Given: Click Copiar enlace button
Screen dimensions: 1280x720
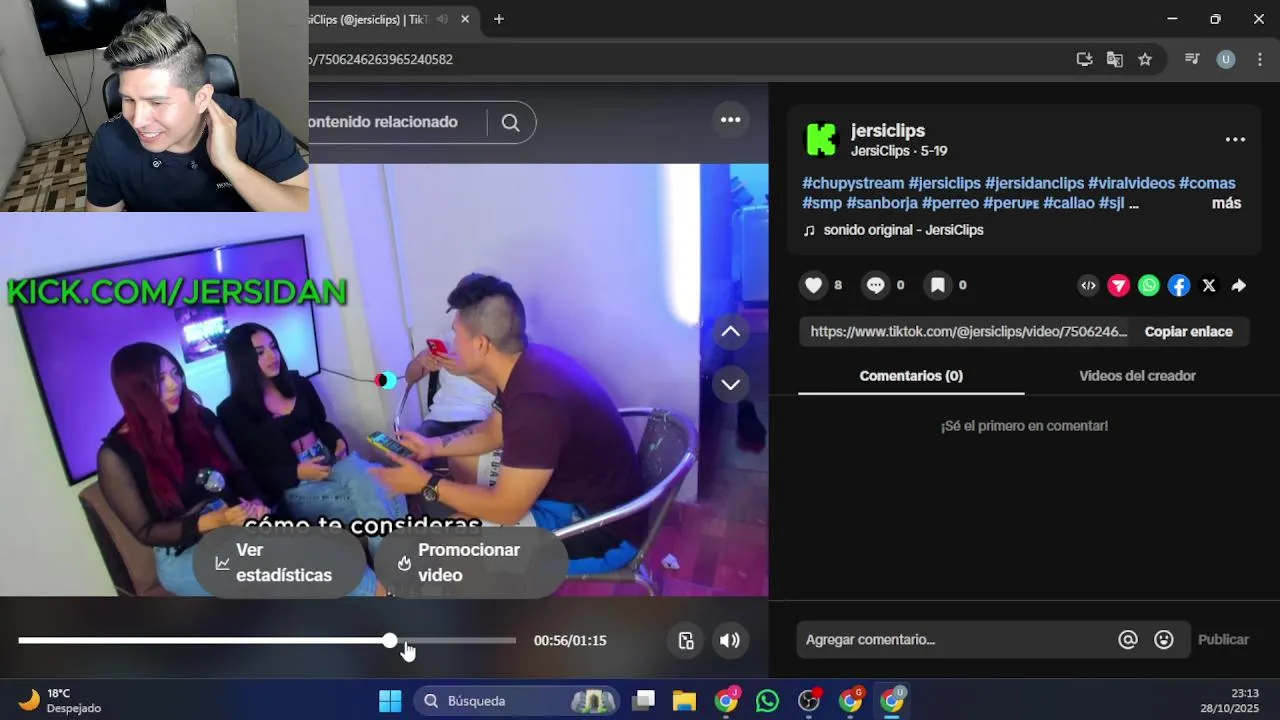Looking at the screenshot, I should click(1188, 332).
